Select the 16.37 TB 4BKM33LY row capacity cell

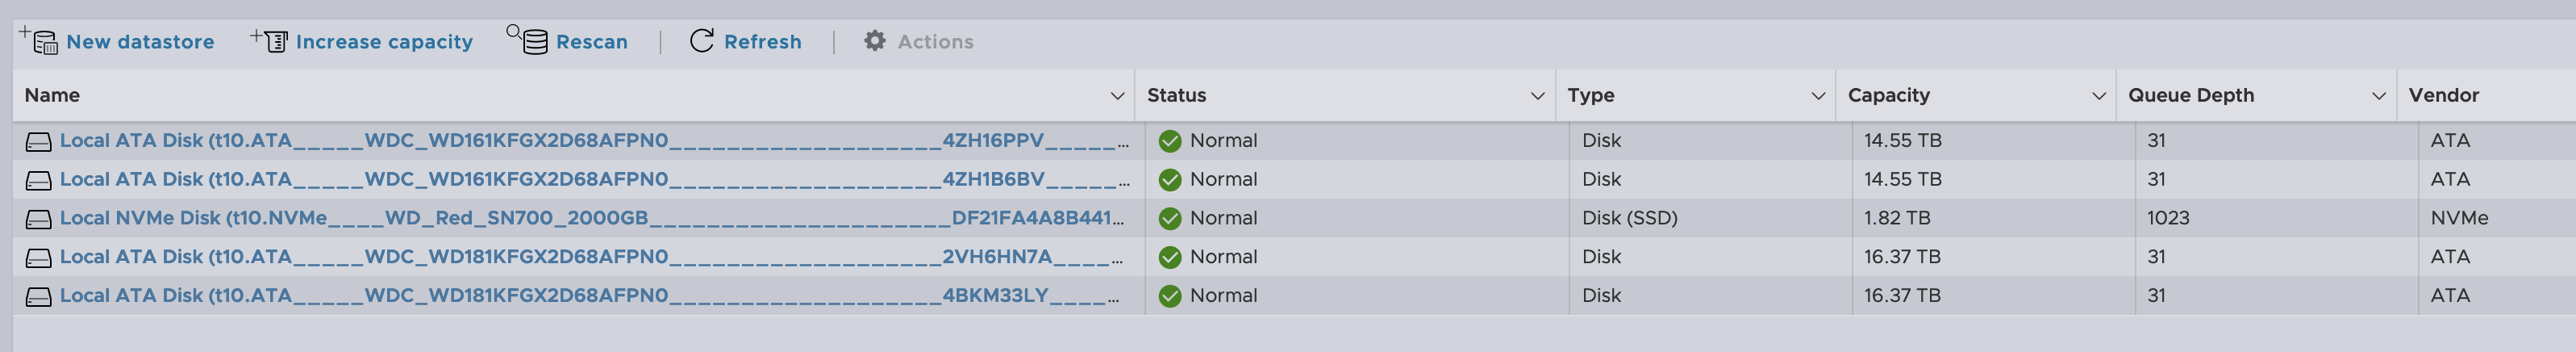click(1992, 296)
